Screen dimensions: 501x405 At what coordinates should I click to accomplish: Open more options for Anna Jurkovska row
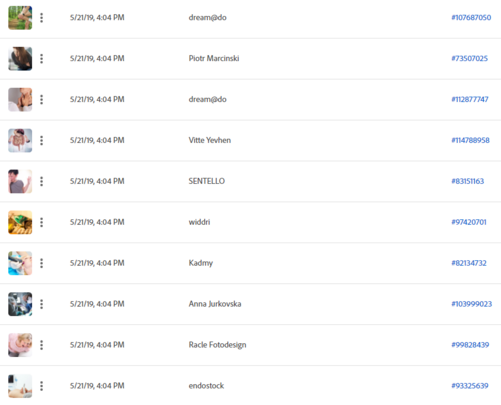tap(42, 304)
